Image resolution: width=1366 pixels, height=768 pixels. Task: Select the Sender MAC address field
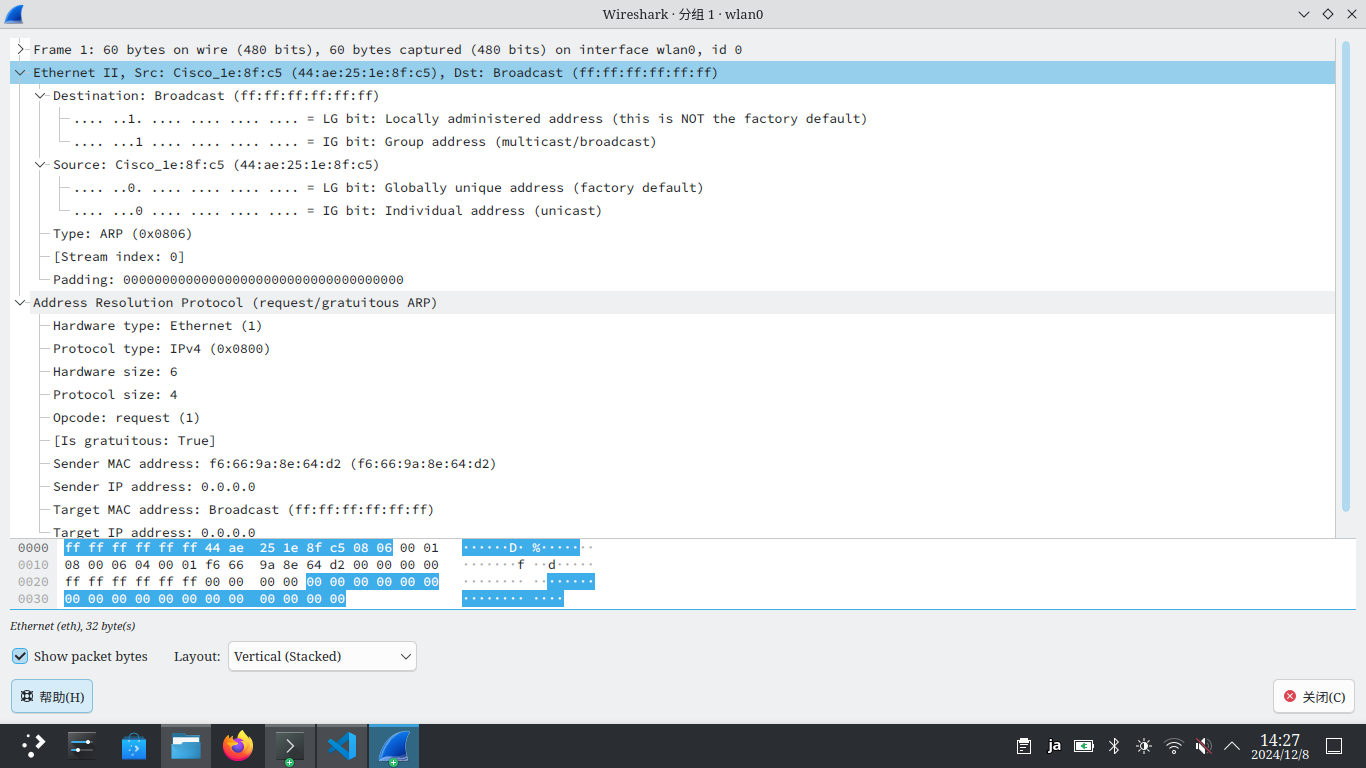pyautogui.click(x=274, y=464)
